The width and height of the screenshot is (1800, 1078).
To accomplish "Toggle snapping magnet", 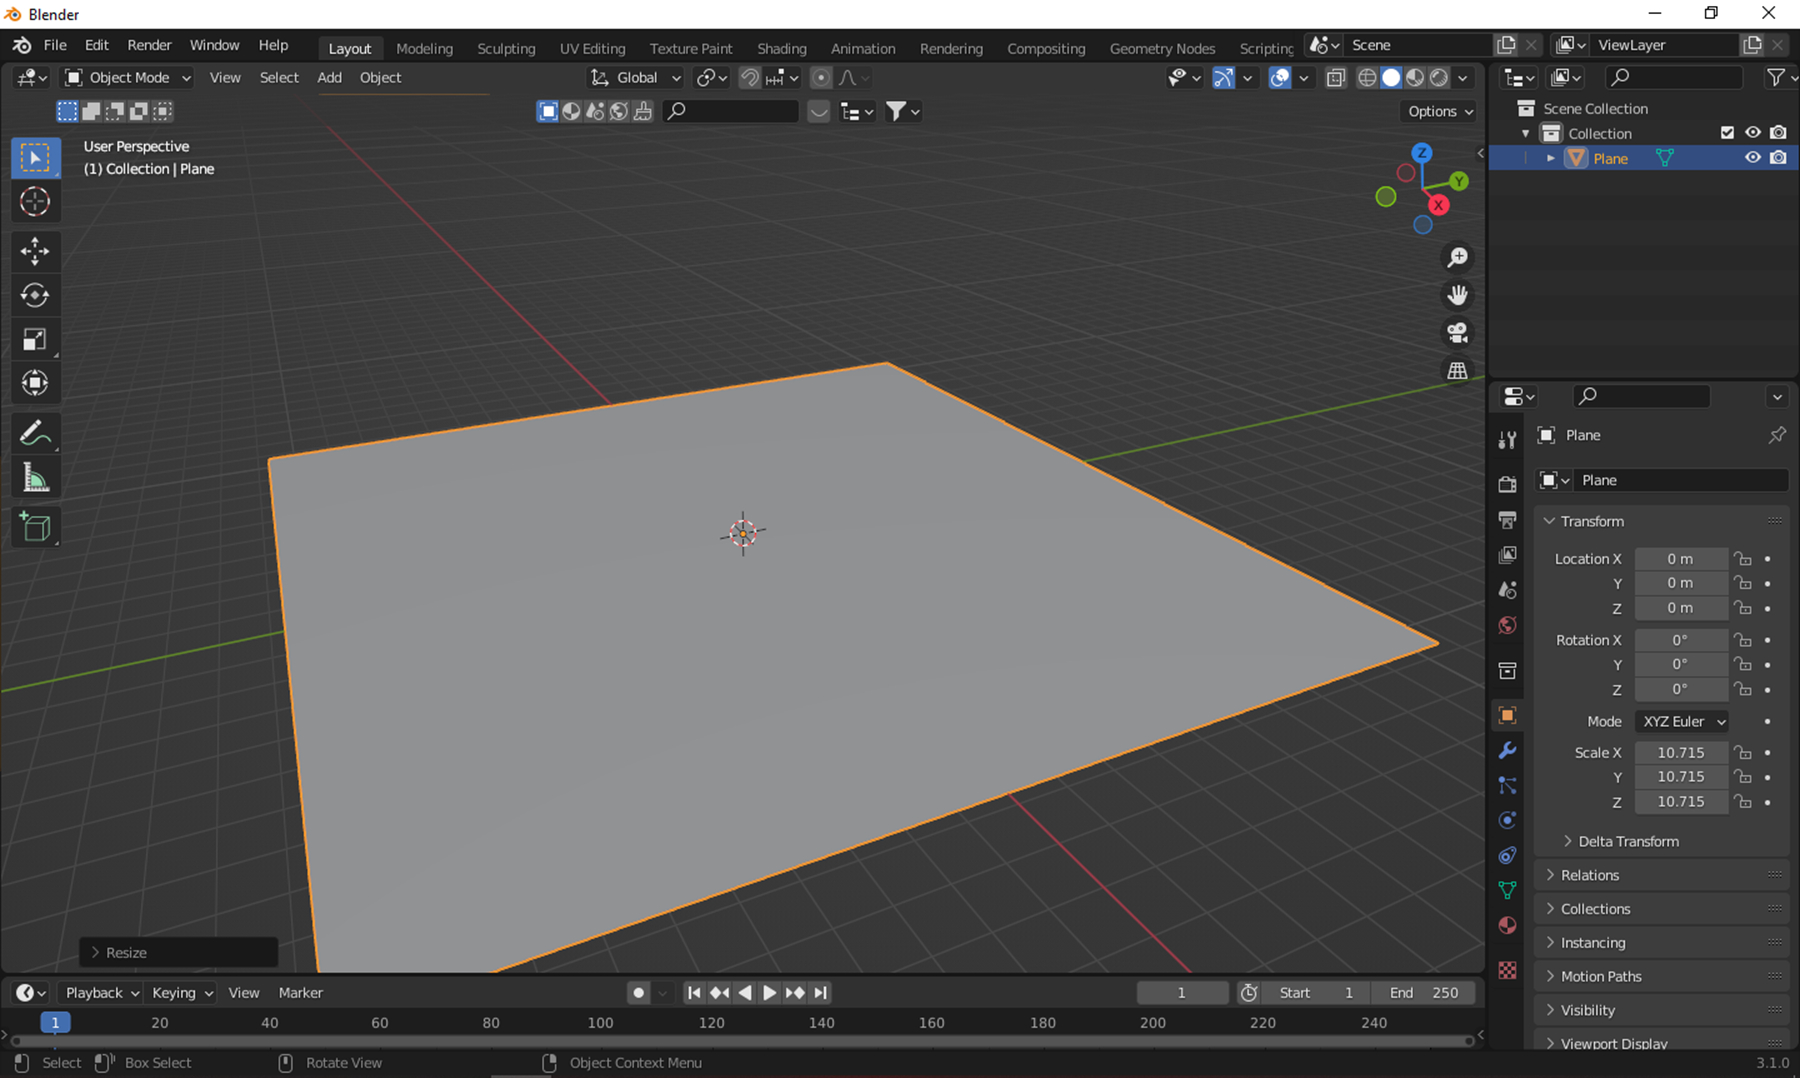I will 749,78.
